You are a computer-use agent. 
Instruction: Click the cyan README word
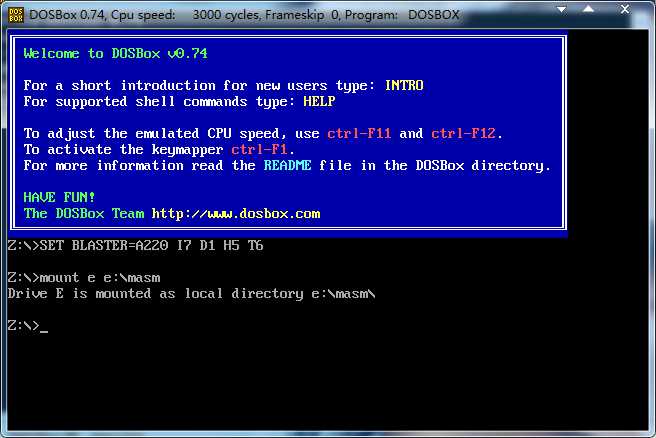(x=287, y=165)
